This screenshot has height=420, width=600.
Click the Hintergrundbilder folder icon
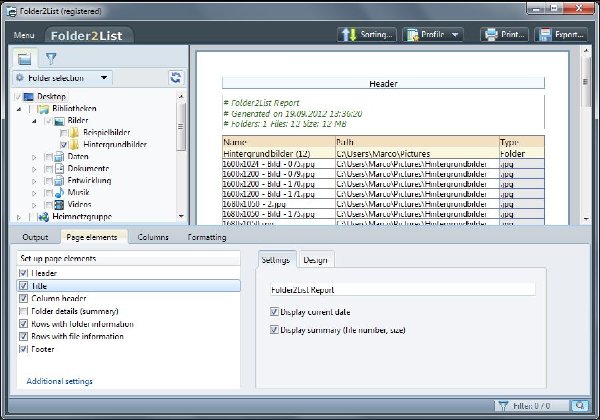74,145
